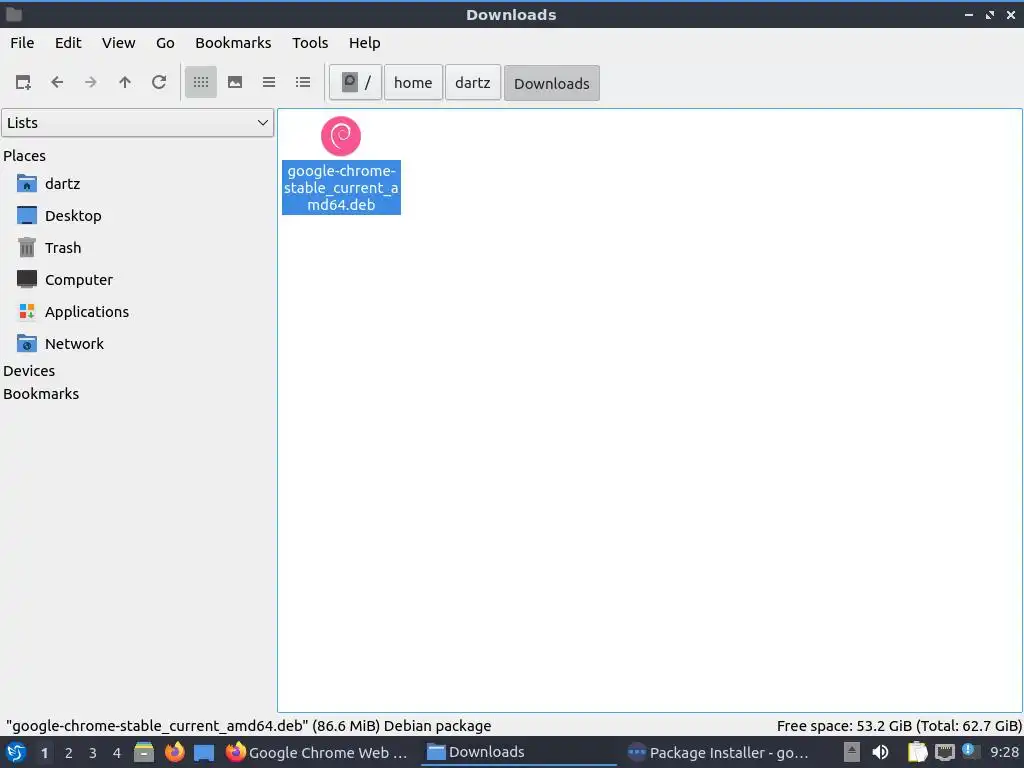Switch to workspace 4

tap(117, 753)
